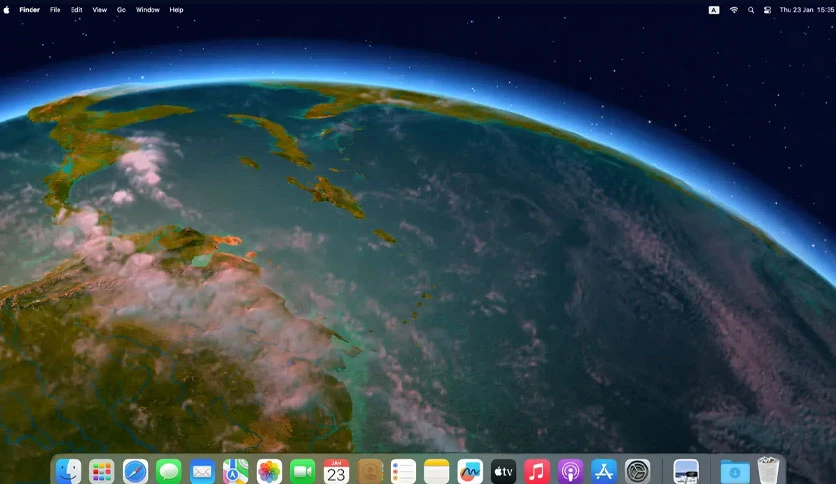
Task: Open the Edit menu
Action: tap(77, 10)
